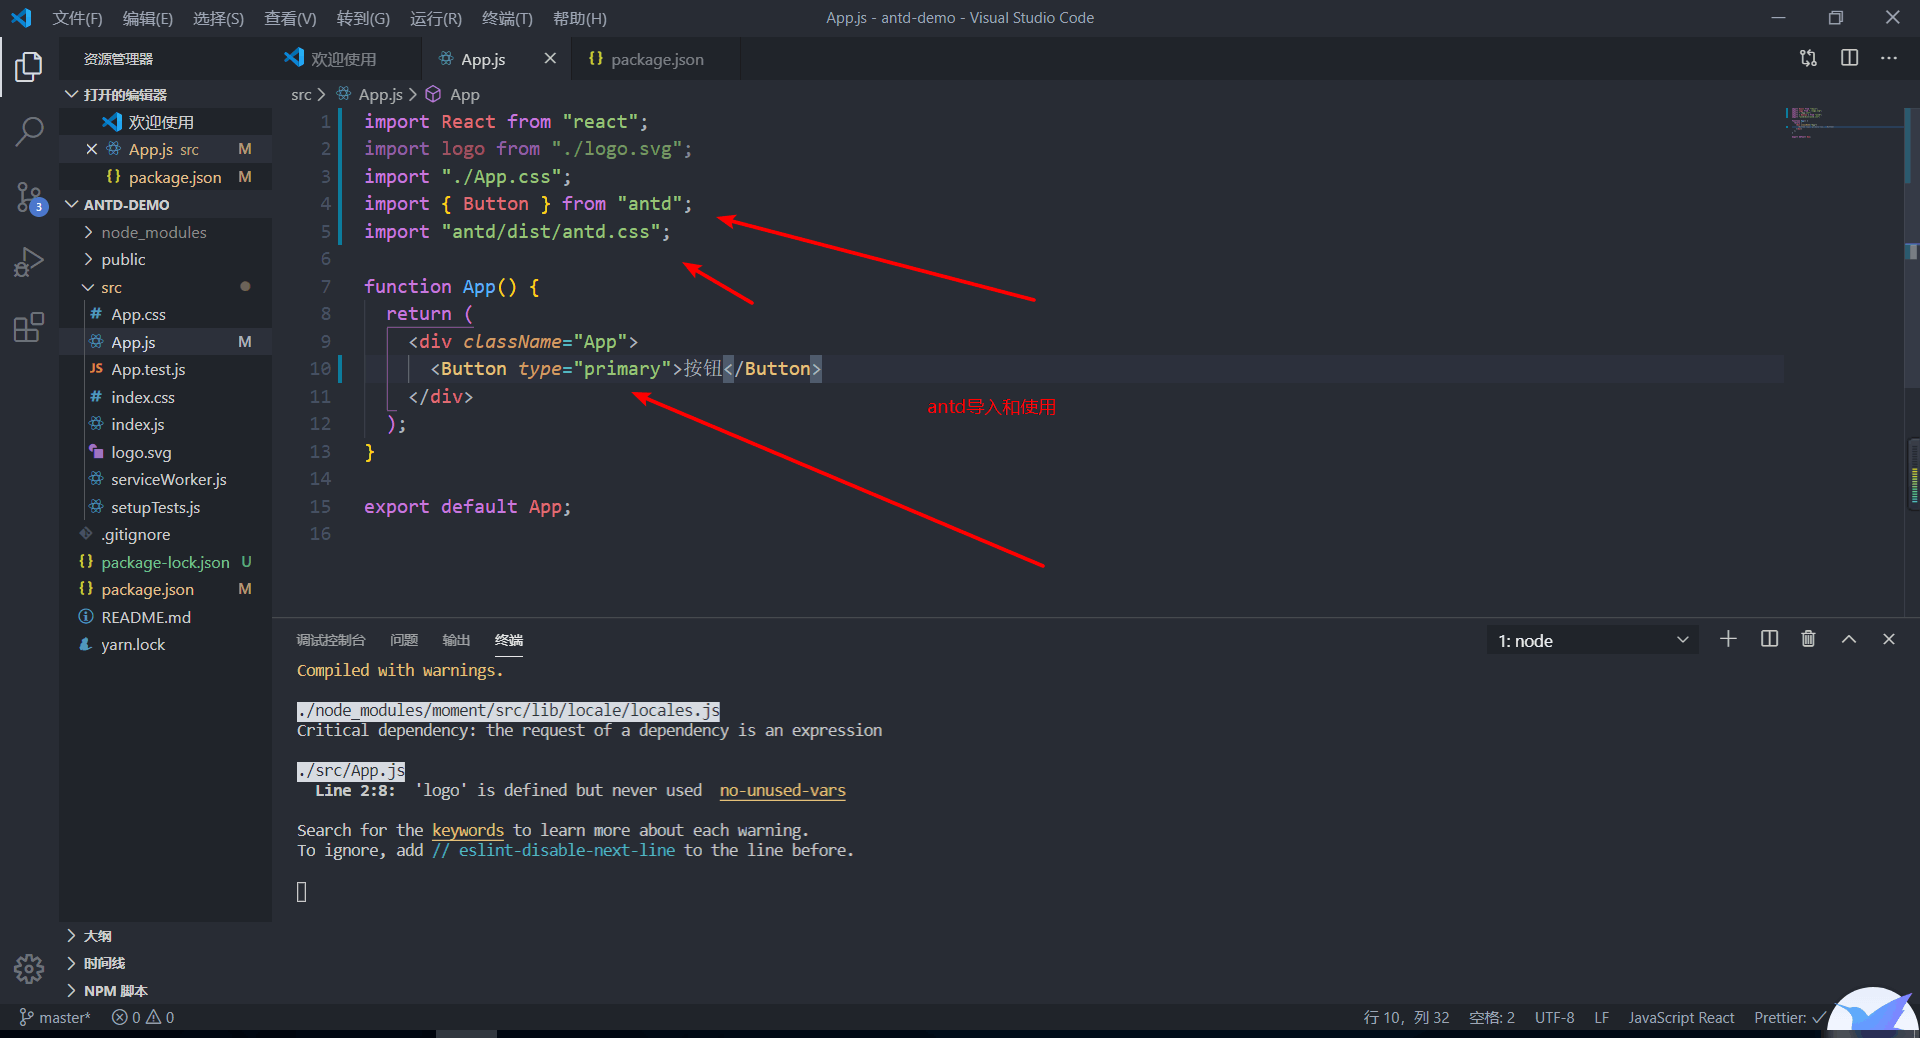Image resolution: width=1920 pixels, height=1038 pixels.
Task: Click the master* git branch indicator
Action: click(55, 1018)
